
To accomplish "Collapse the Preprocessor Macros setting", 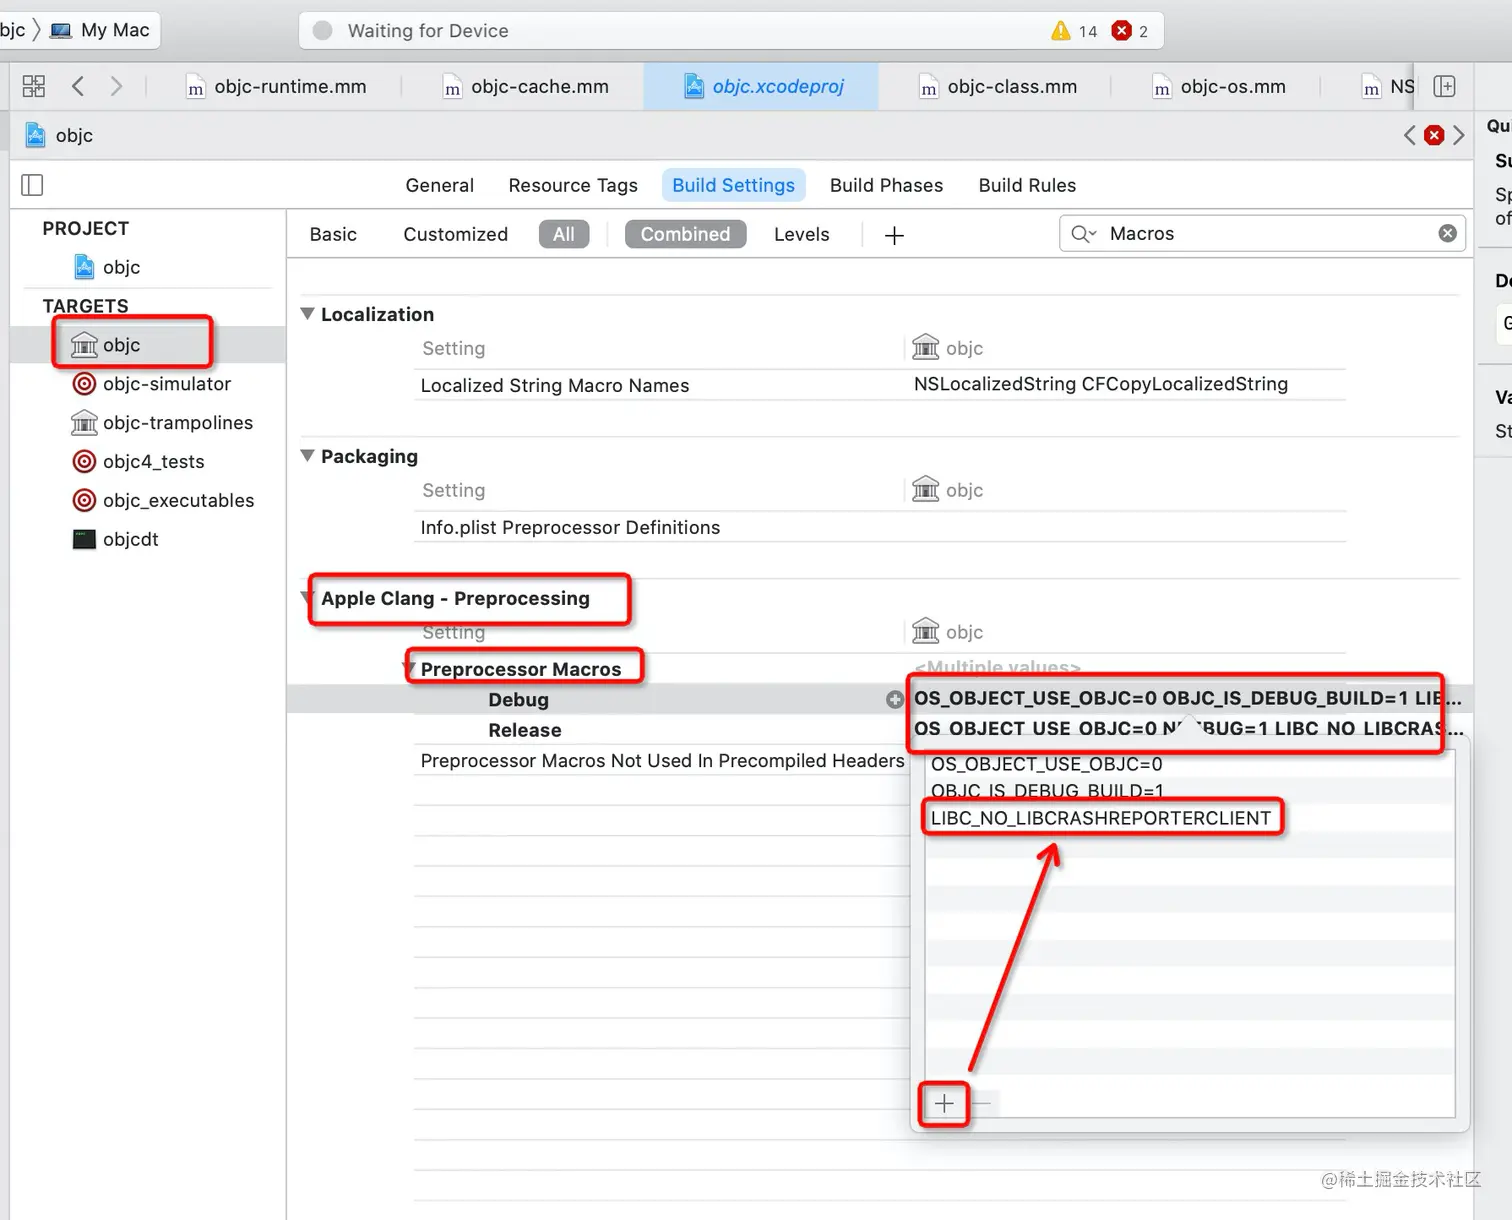I will click(x=409, y=668).
